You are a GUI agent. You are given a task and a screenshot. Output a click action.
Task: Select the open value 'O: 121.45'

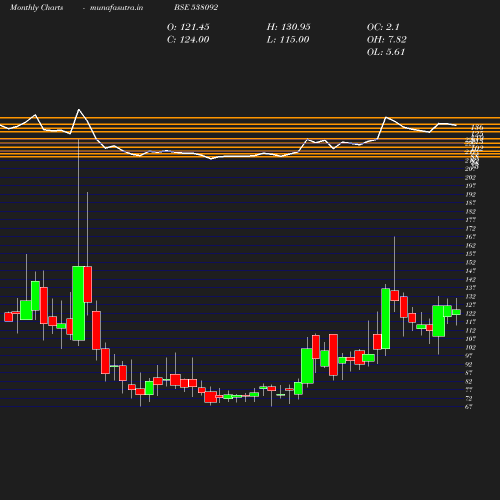(x=188, y=27)
